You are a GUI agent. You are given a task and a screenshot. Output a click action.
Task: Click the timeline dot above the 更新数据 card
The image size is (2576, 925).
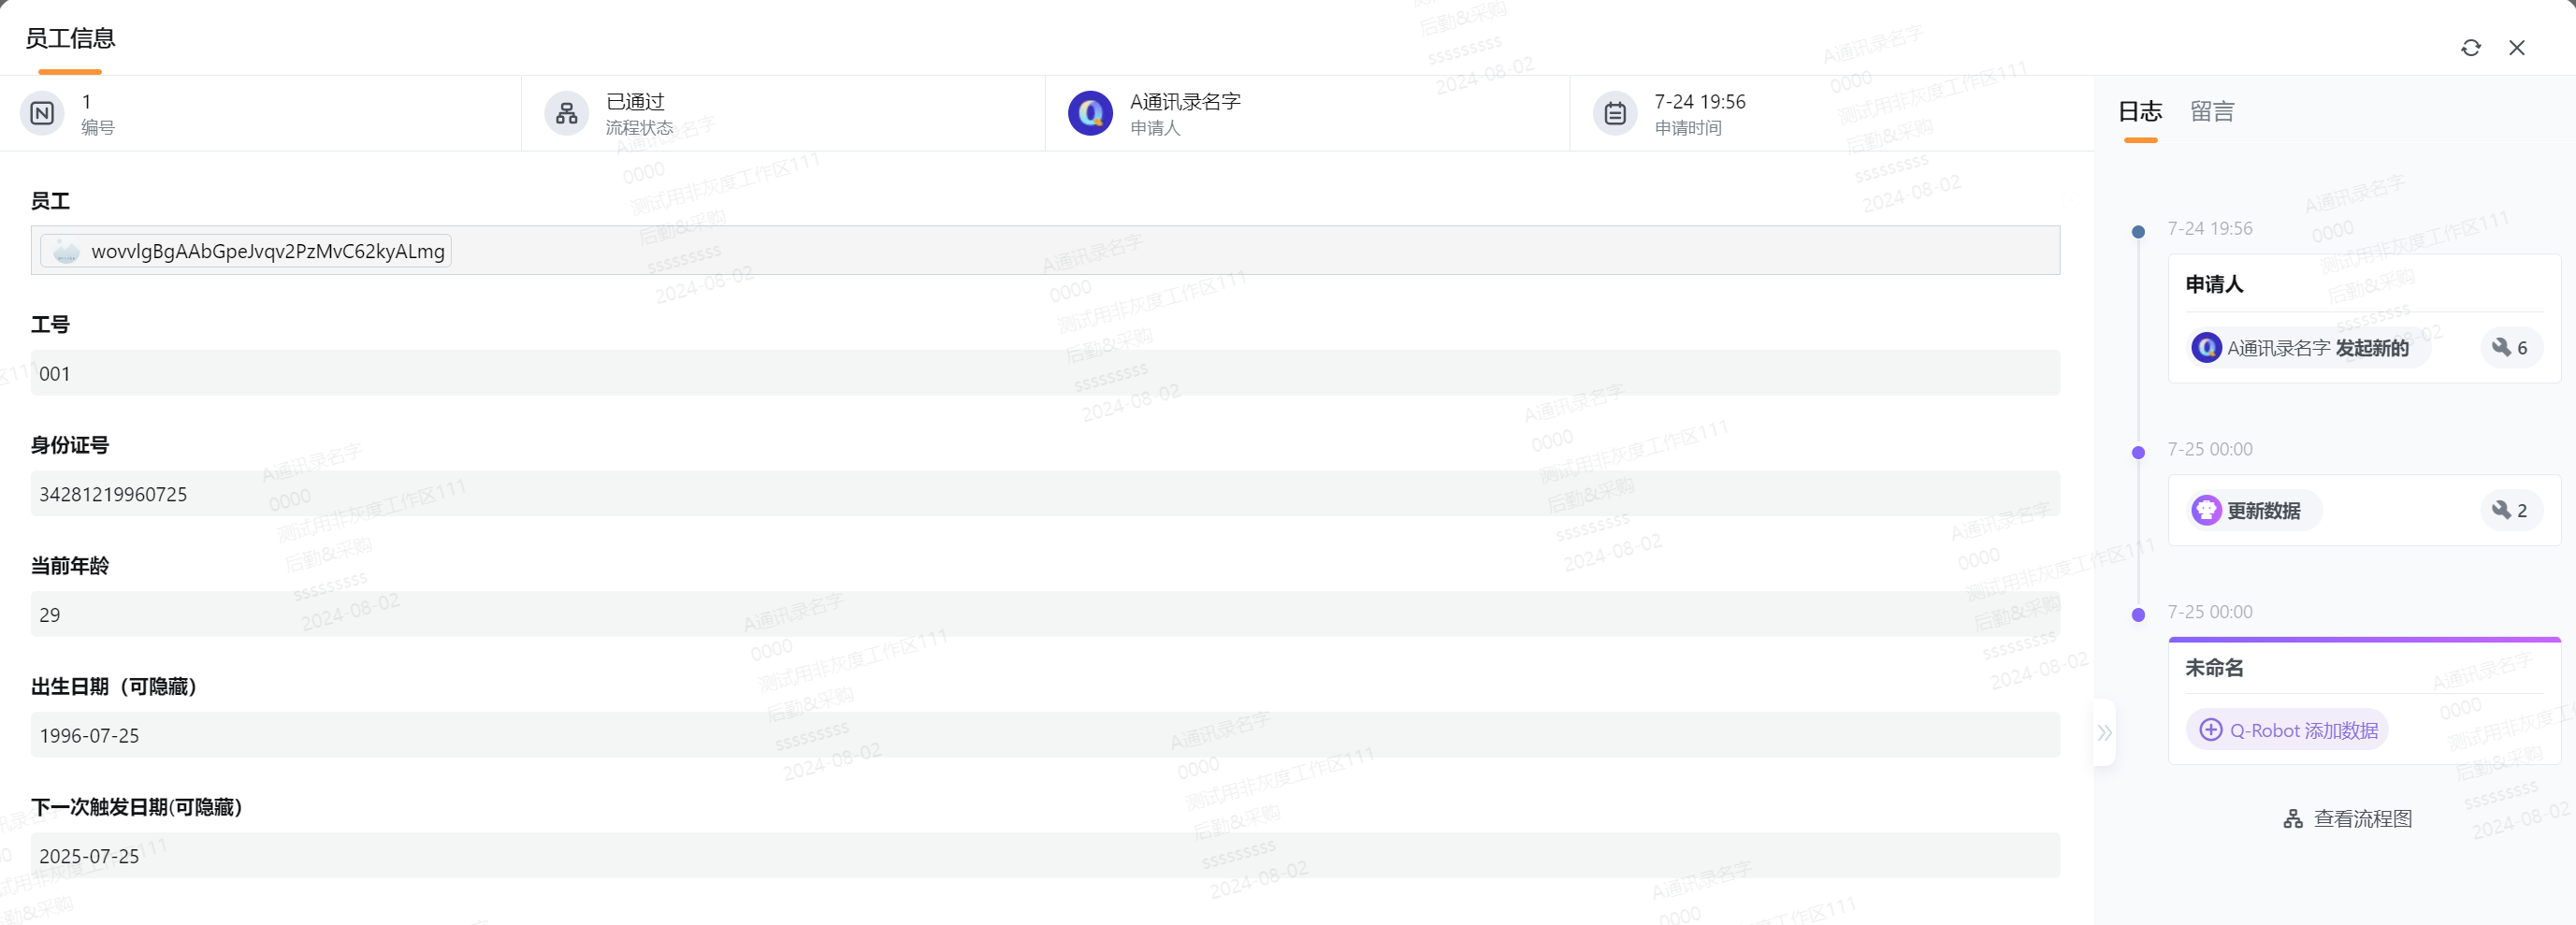click(x=2138, y=452)
